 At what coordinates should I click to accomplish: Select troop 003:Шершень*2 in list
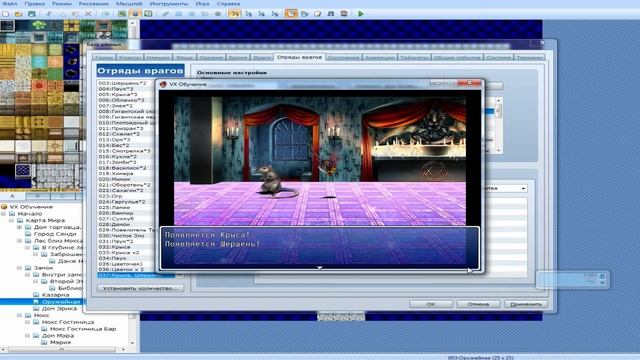tap(122, 83)
